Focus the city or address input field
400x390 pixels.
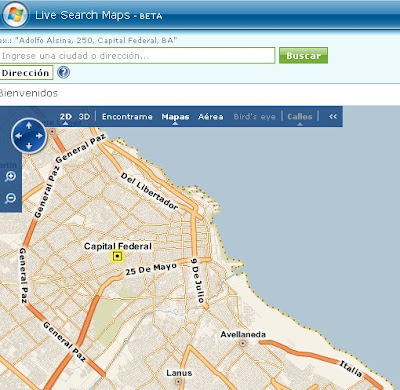(x=137, y=55)
